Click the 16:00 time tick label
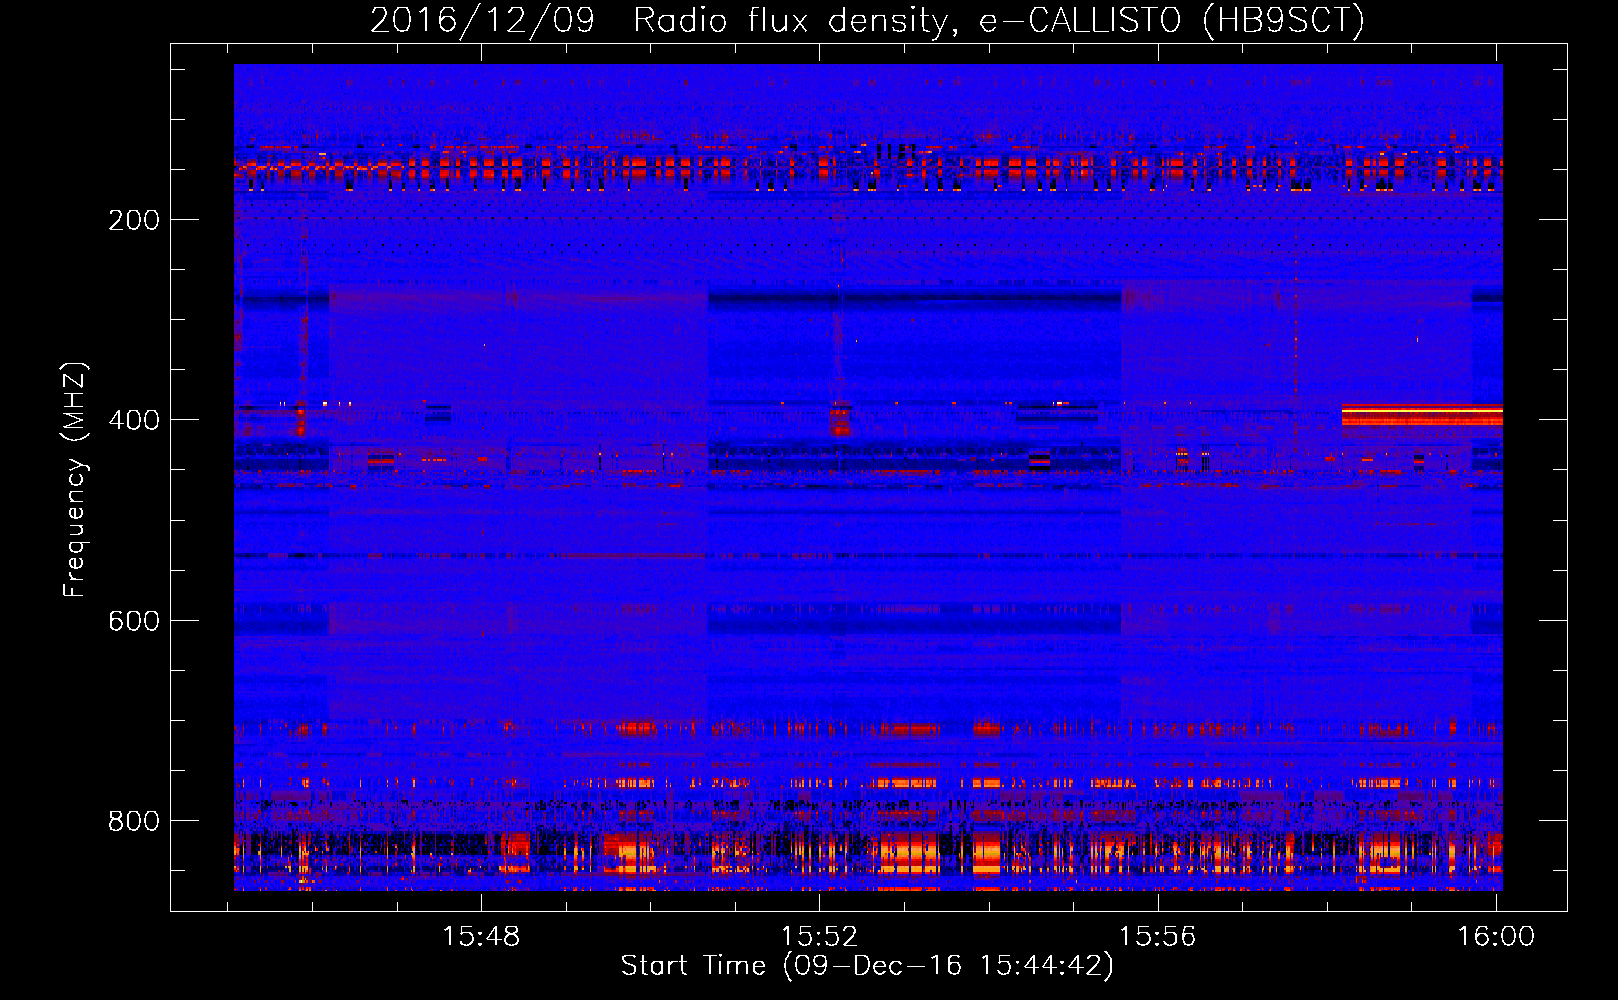Viewport: 1618px width, 1000px height. pos(1496,937)
